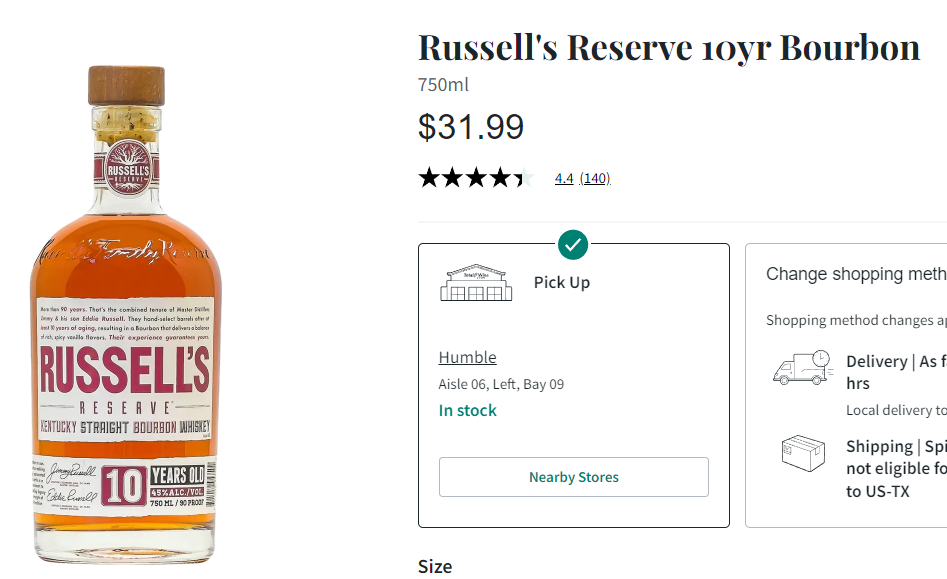Select the Pick Up label
947x579 pixels.
562,283
